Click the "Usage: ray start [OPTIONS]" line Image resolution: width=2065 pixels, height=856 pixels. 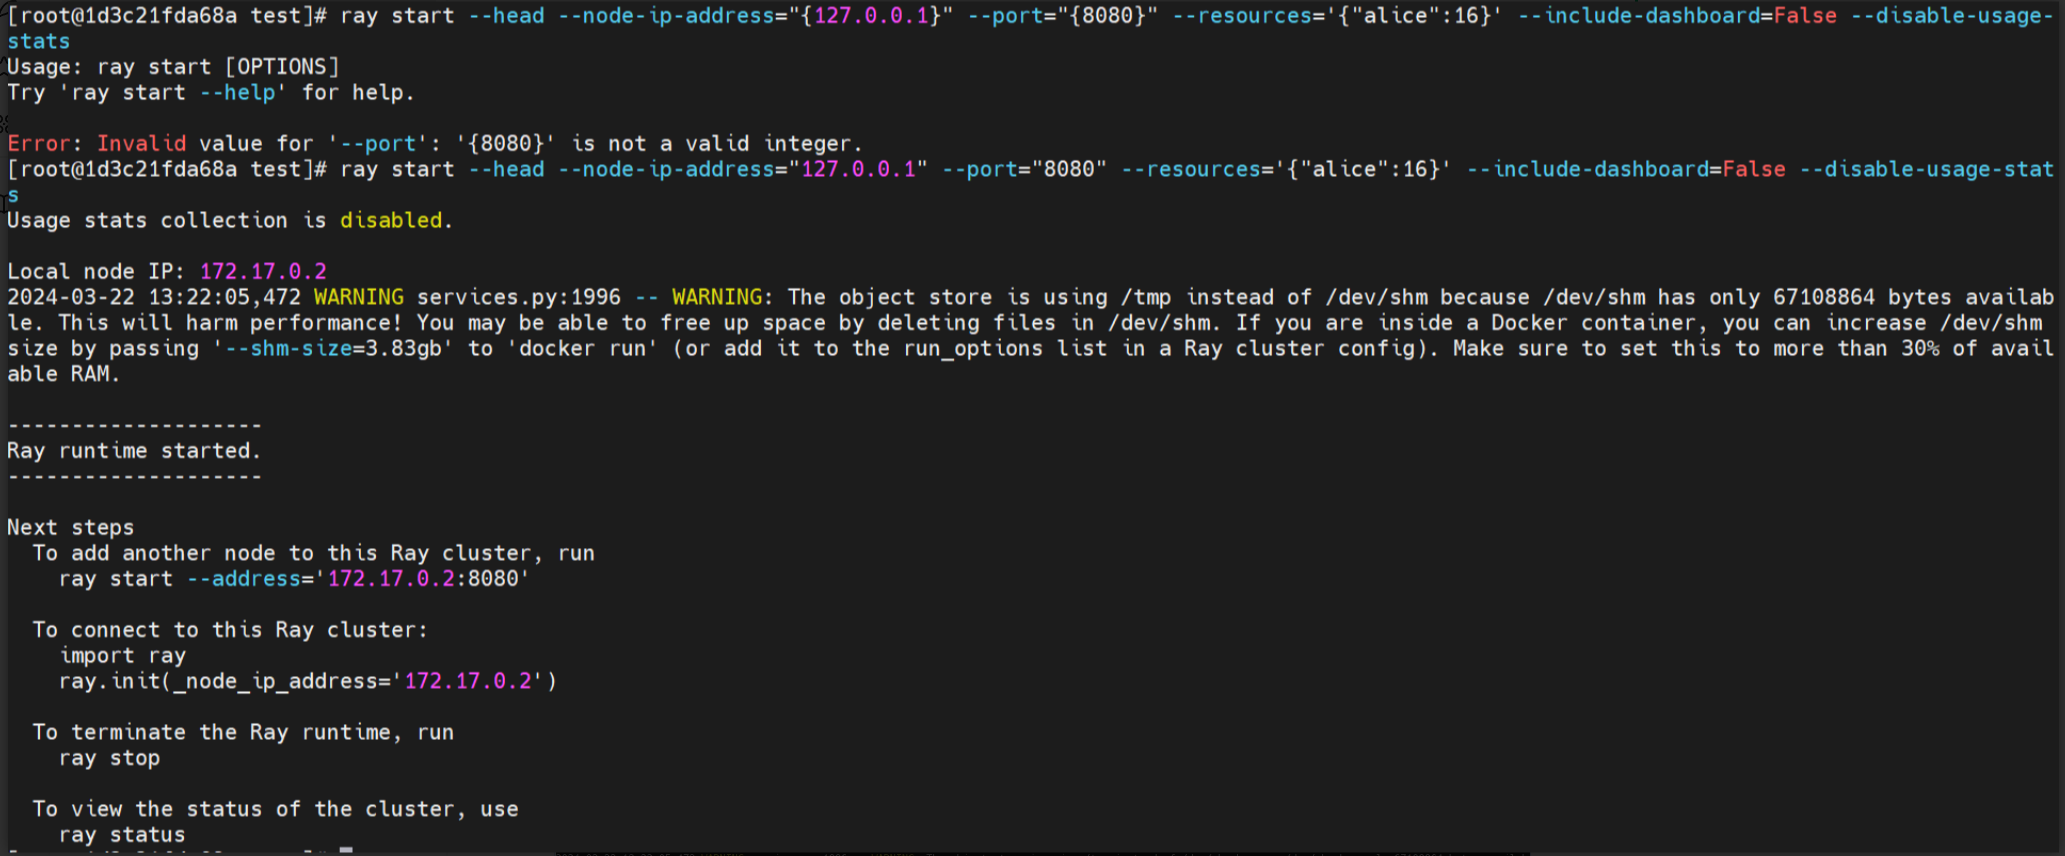pos(173,67)
